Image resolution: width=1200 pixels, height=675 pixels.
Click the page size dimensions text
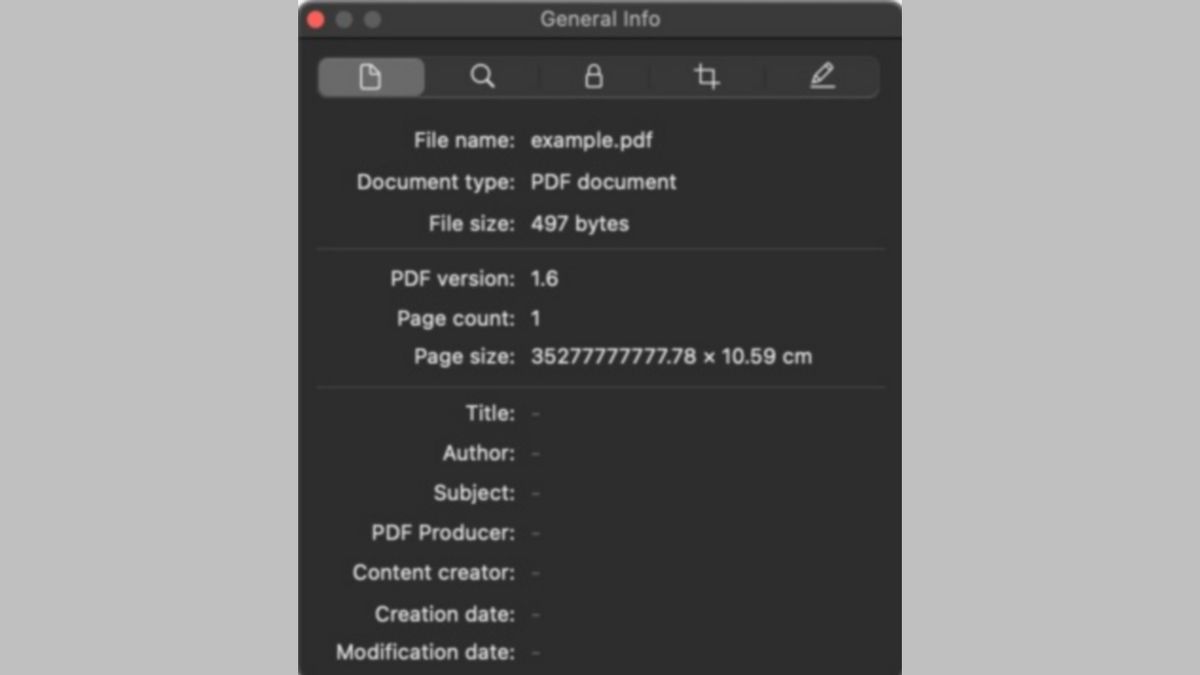coord(672,356)
